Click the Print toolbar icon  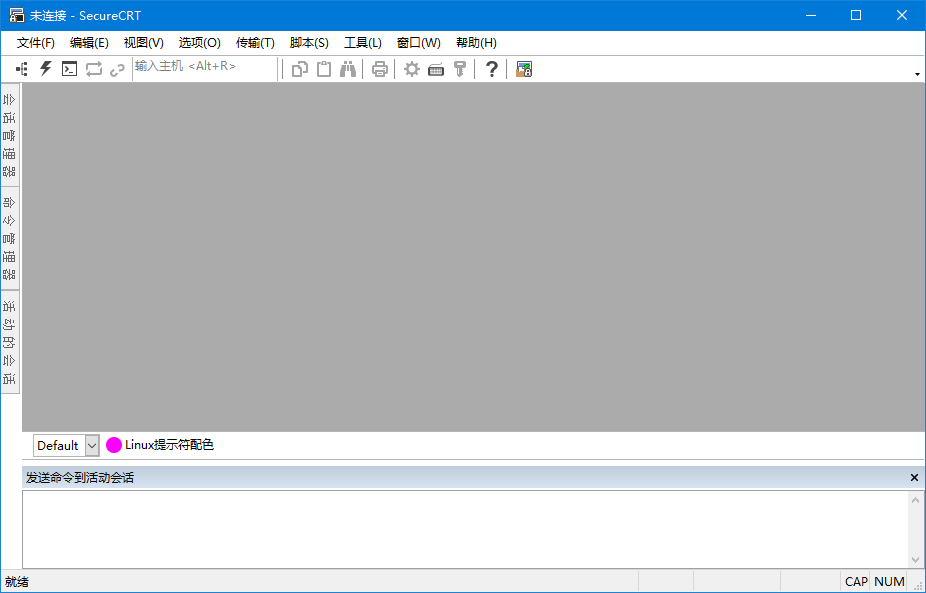(380, 69)
